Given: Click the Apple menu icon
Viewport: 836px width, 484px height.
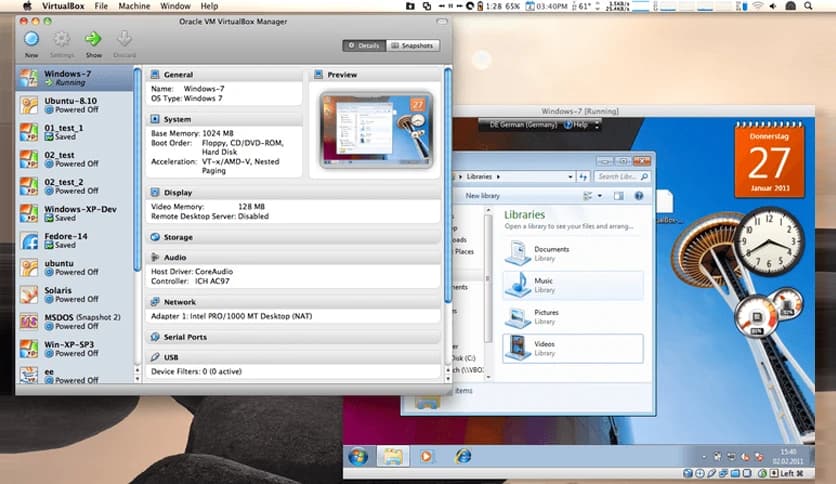Looking at the screenshot, I should tap(27, 6).
